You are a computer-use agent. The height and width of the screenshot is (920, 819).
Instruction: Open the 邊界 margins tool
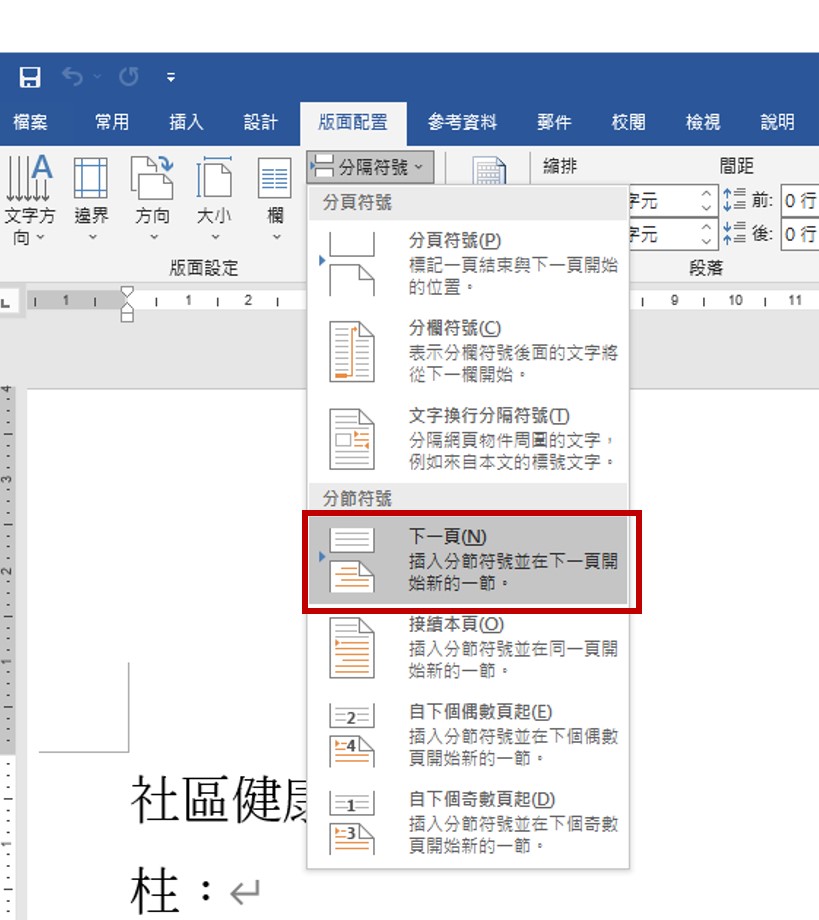pyautogui.click(x=91, y=198)
